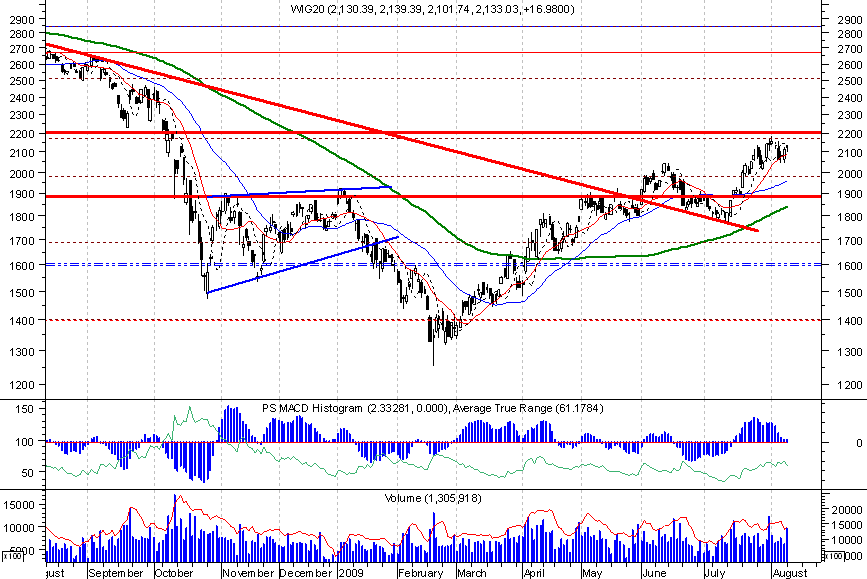
Task: Click the 2200 value on left price scale
Action: (x=22, y=134)
